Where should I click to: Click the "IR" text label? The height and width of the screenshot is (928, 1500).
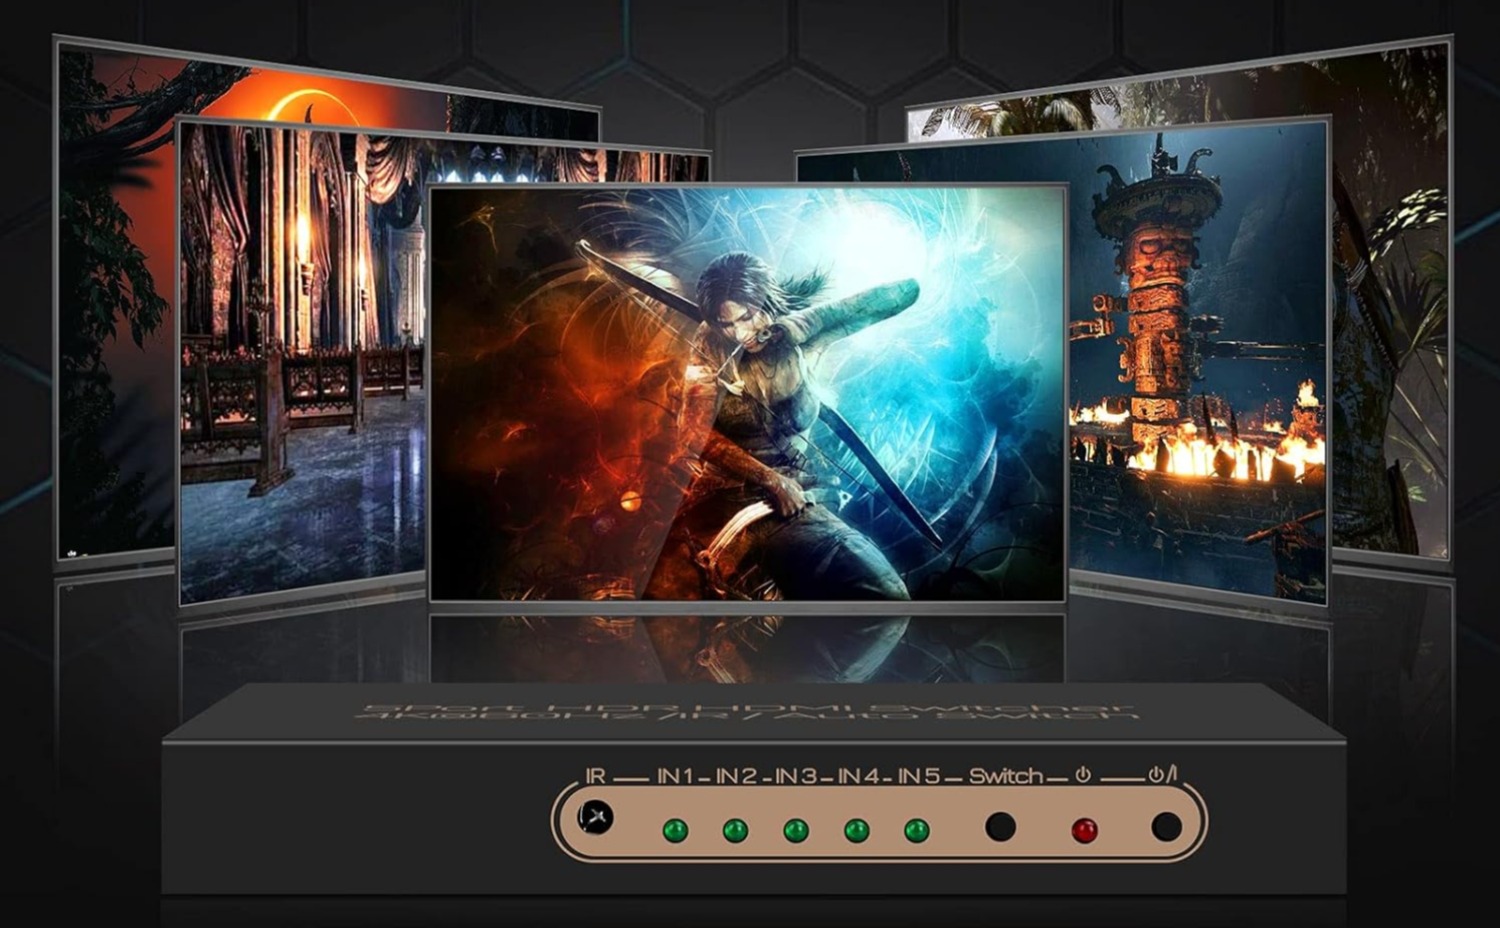pos(595,776)
